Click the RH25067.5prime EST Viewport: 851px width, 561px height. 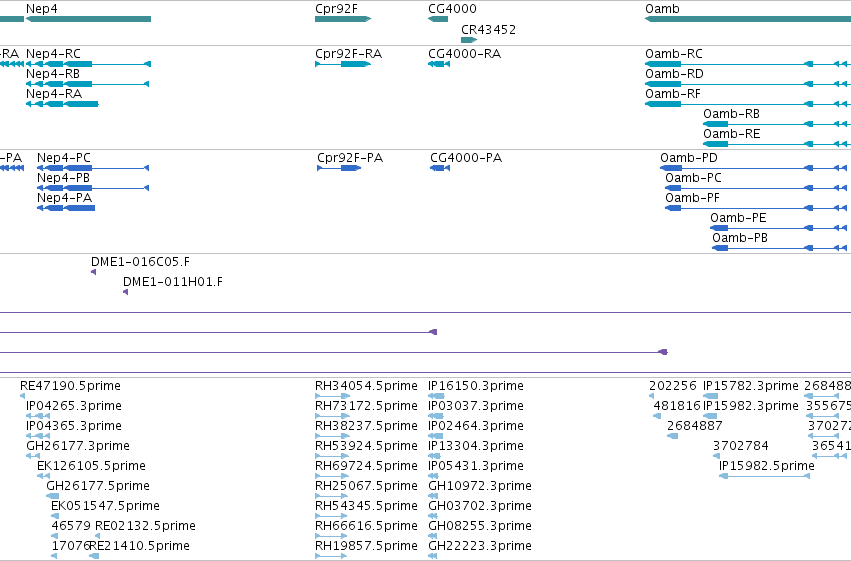click(x=332, y=496)
